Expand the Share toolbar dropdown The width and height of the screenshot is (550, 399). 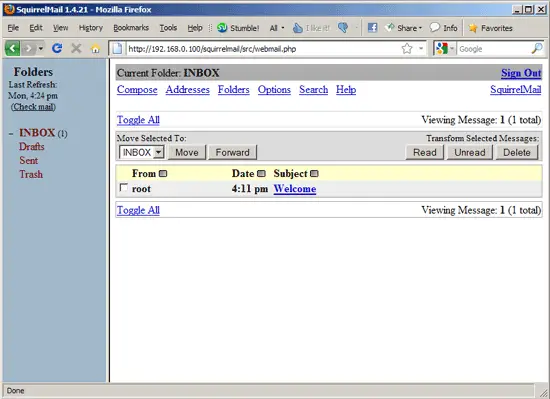tap(420, 28)
